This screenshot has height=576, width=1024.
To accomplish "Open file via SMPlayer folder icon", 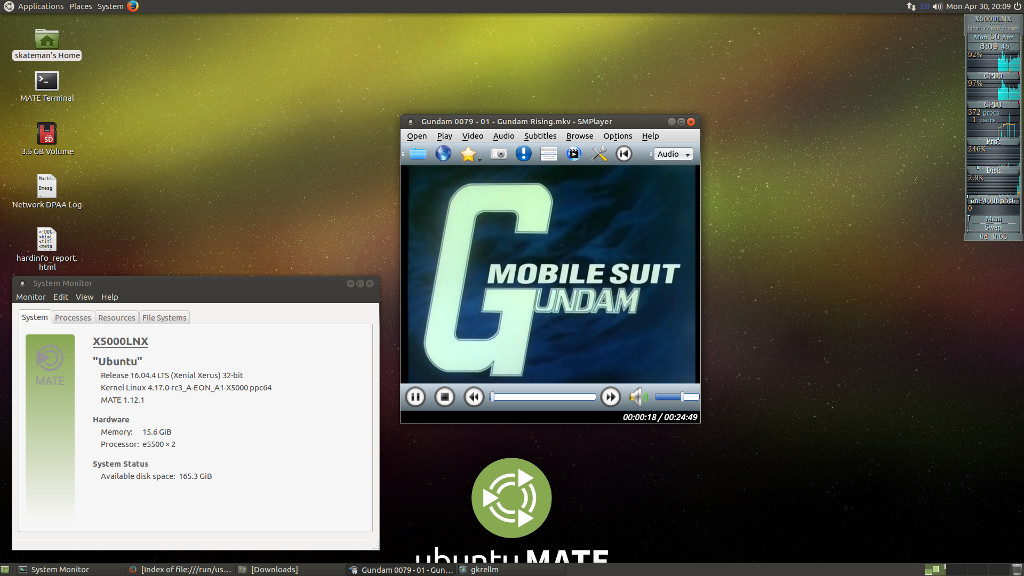I will pos(418,154).
